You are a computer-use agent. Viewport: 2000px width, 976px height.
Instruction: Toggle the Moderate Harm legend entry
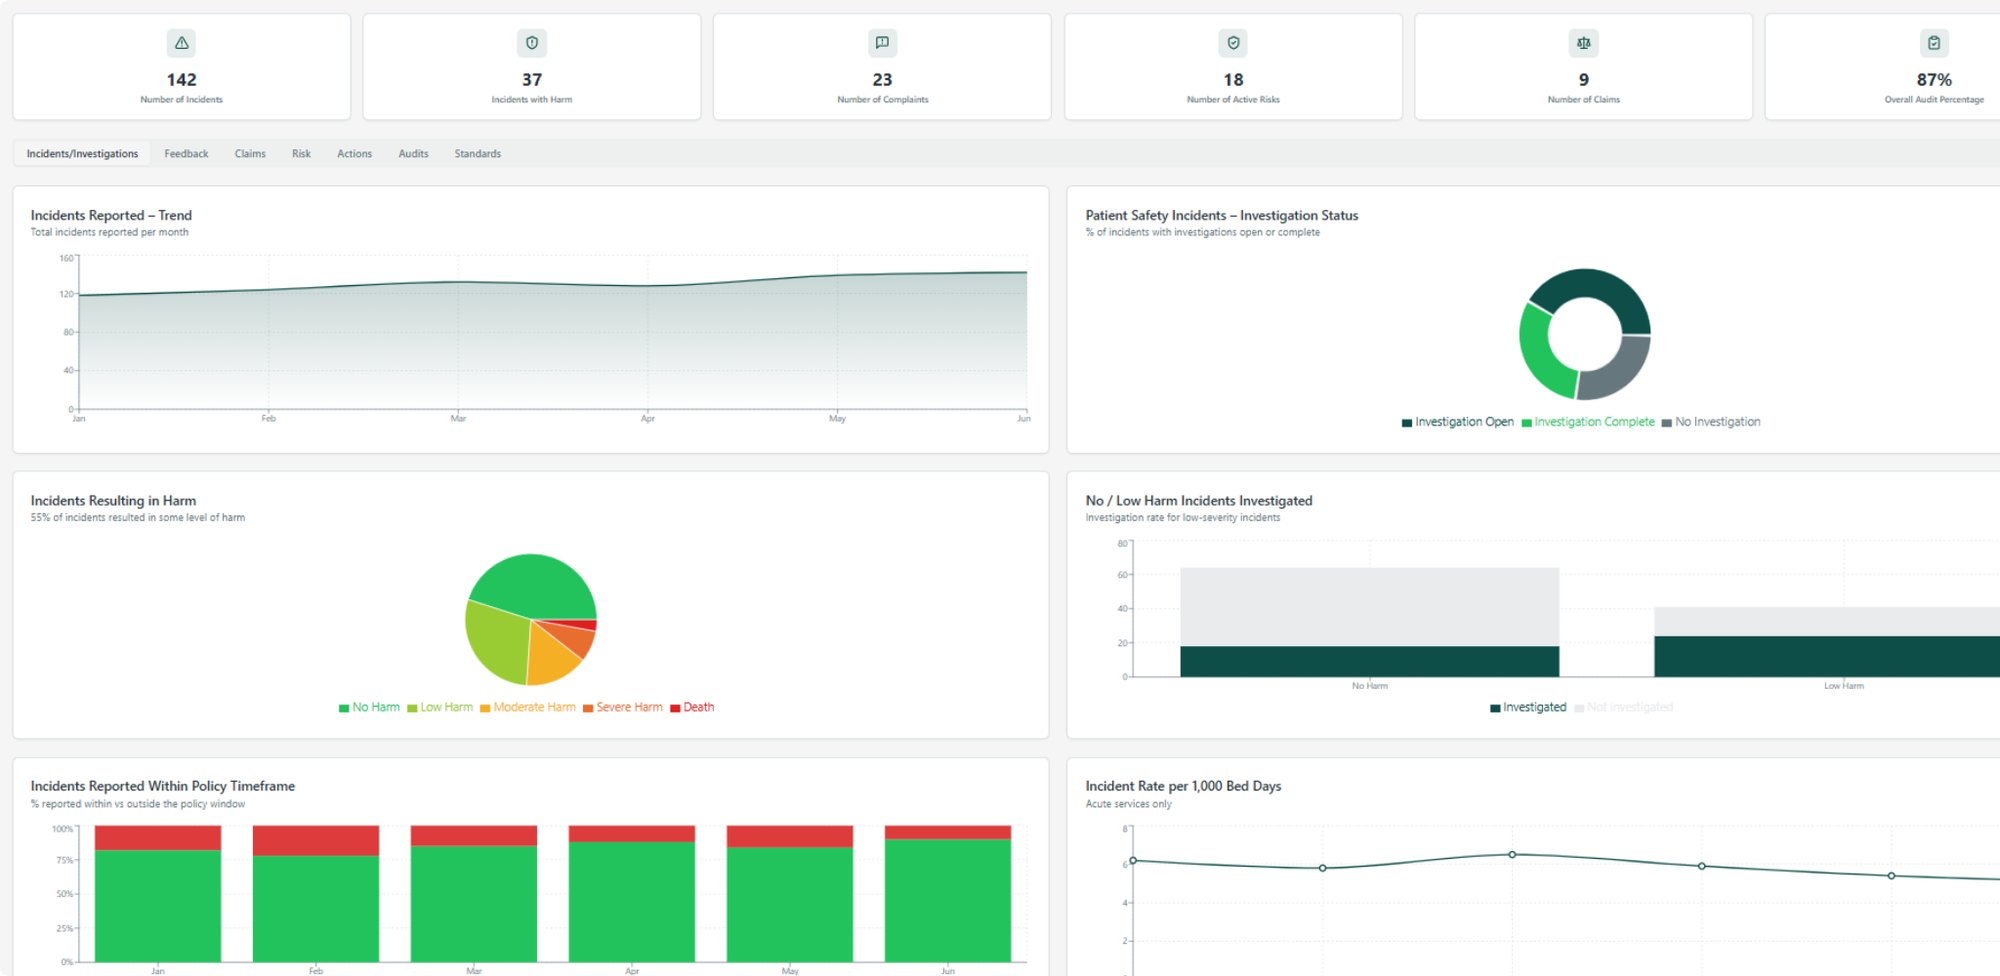pos(528,707)
